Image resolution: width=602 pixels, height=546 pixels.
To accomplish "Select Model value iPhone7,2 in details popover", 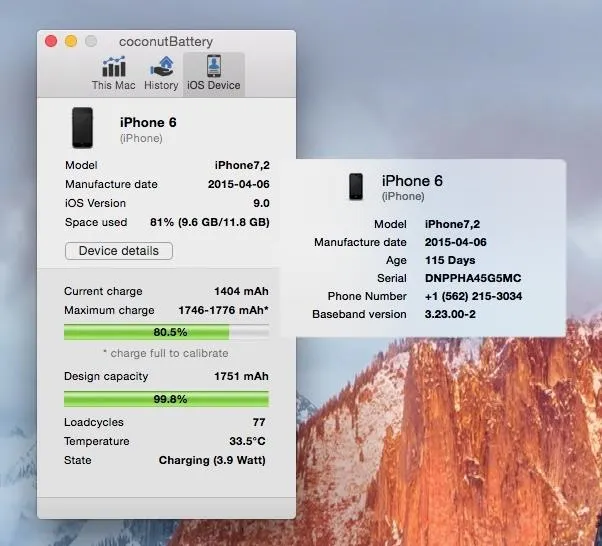I will 452,224.
